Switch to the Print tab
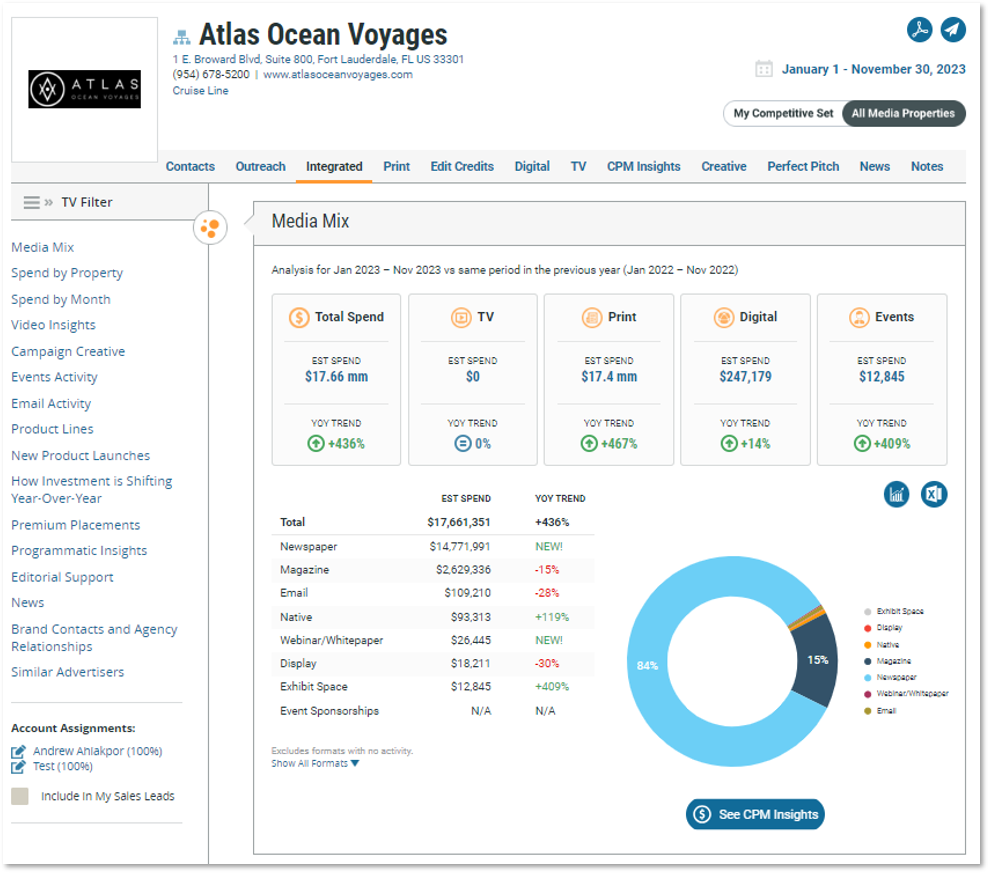The width and height of the screenshot is (989, 873). click(397, 167)
